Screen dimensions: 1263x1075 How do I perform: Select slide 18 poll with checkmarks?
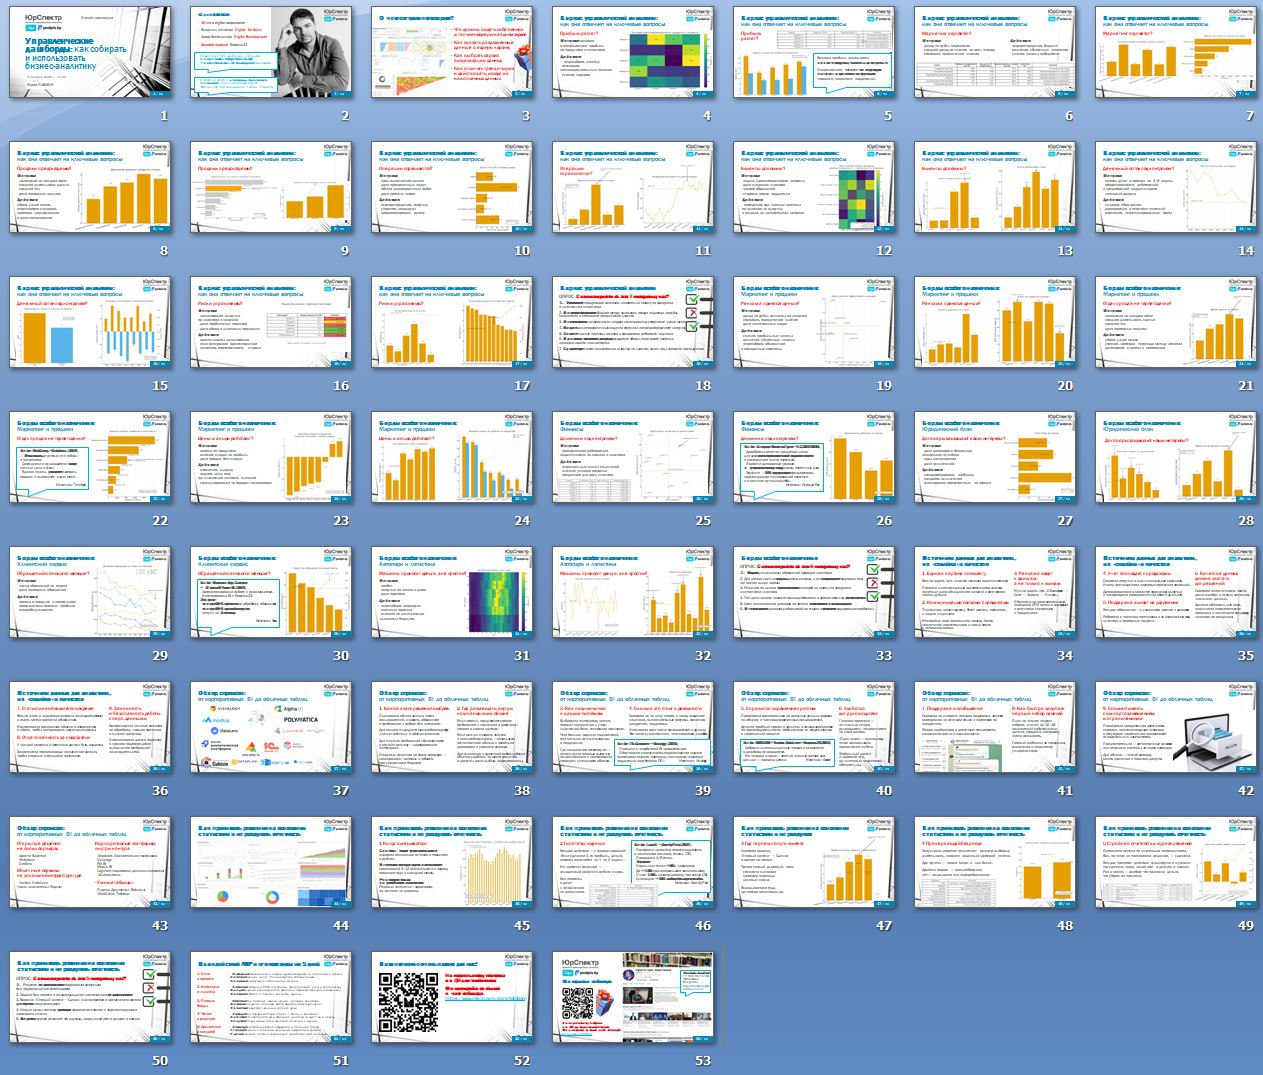click(x=632, y=322)
